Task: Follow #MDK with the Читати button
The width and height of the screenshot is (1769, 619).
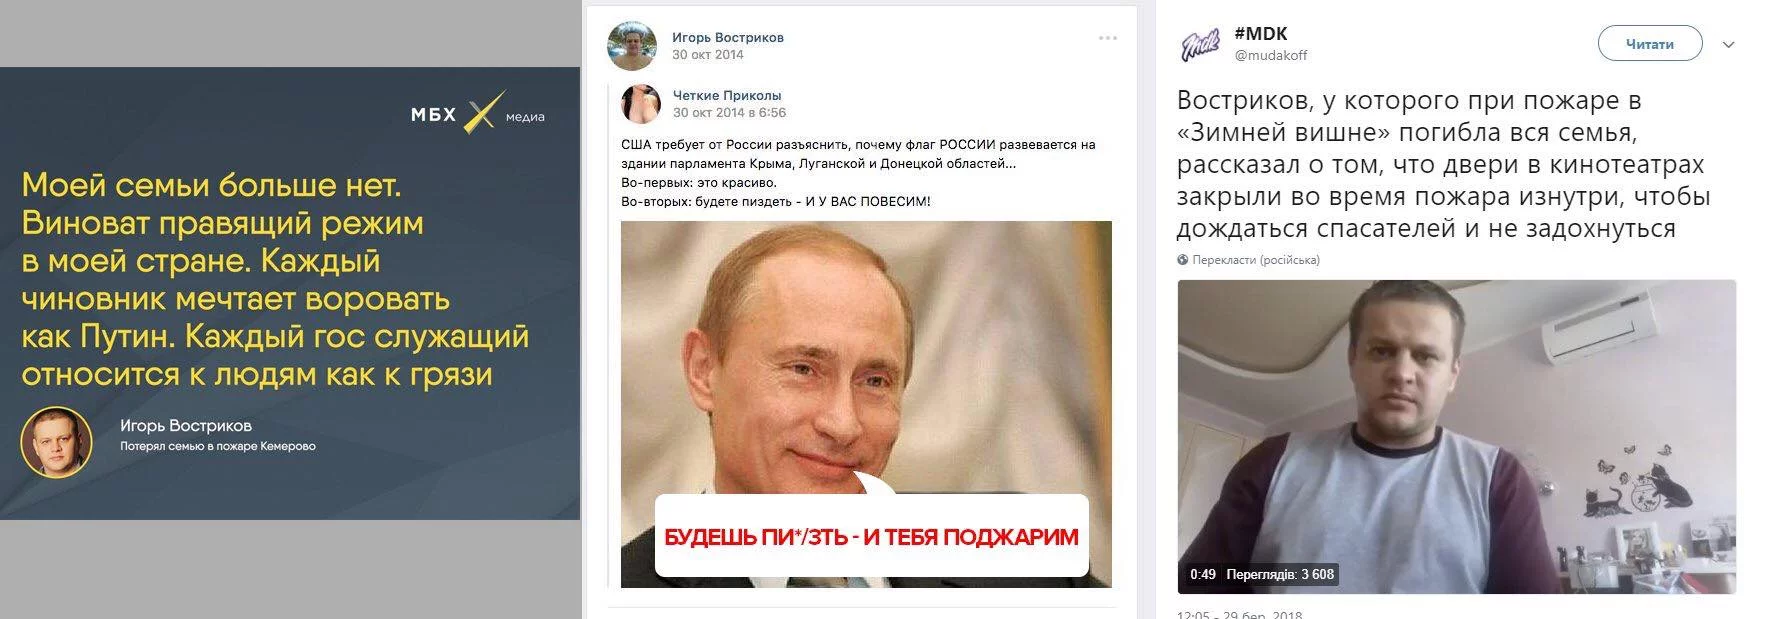Action: click(1650, 44)
